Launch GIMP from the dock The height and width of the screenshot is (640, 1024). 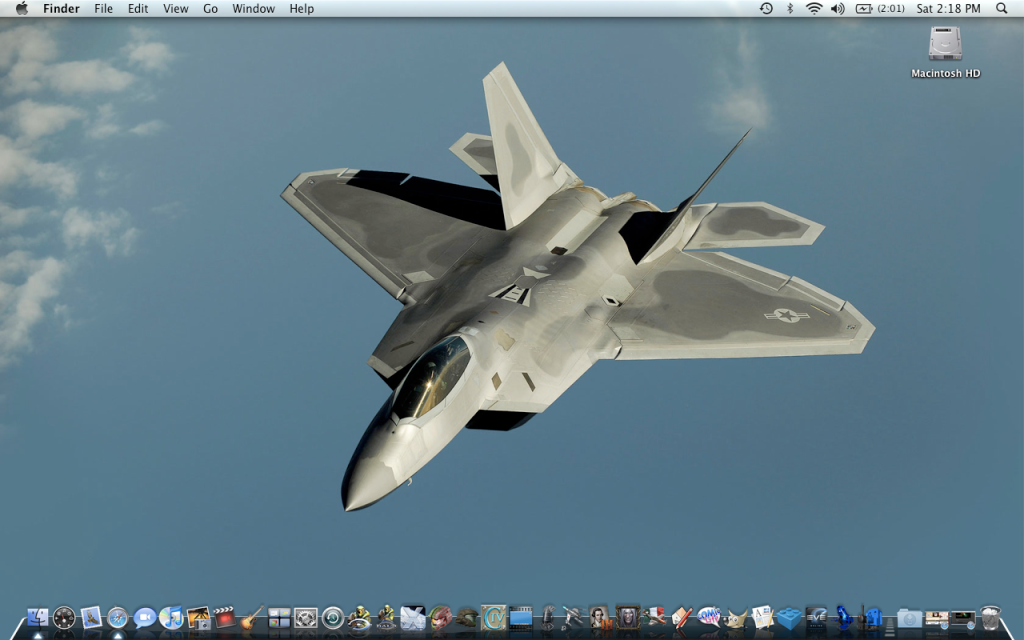click(x=736, y=618)
